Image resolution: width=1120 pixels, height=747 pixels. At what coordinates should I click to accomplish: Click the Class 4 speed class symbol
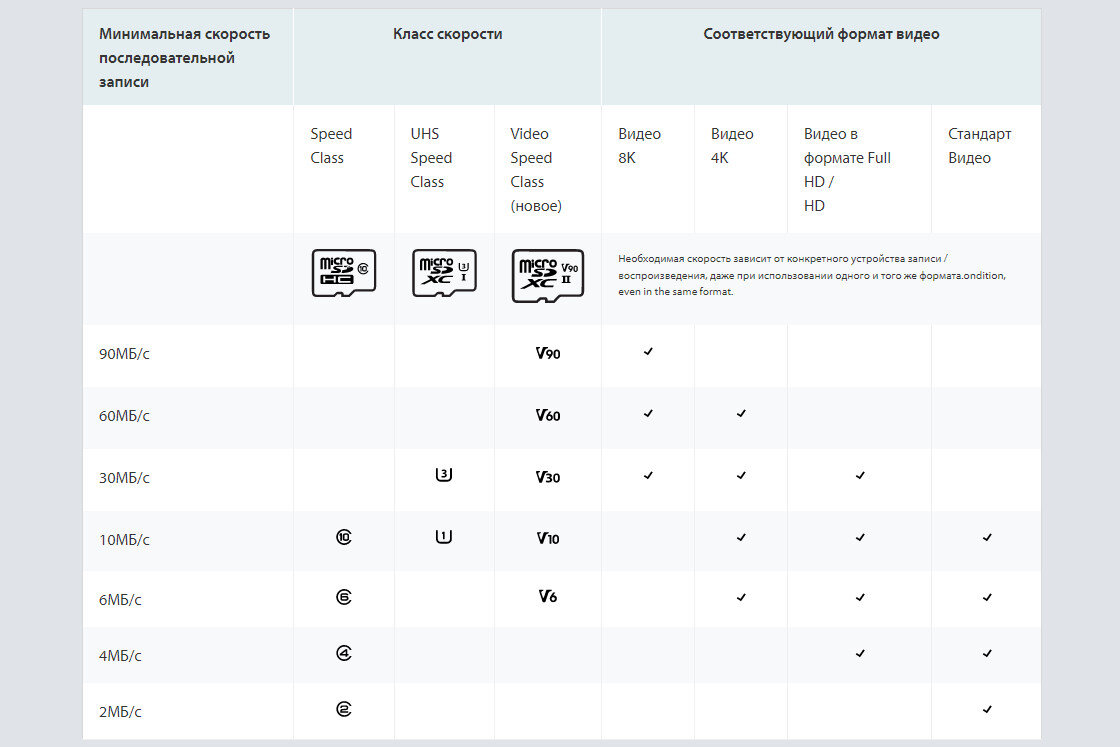point(344,653)
